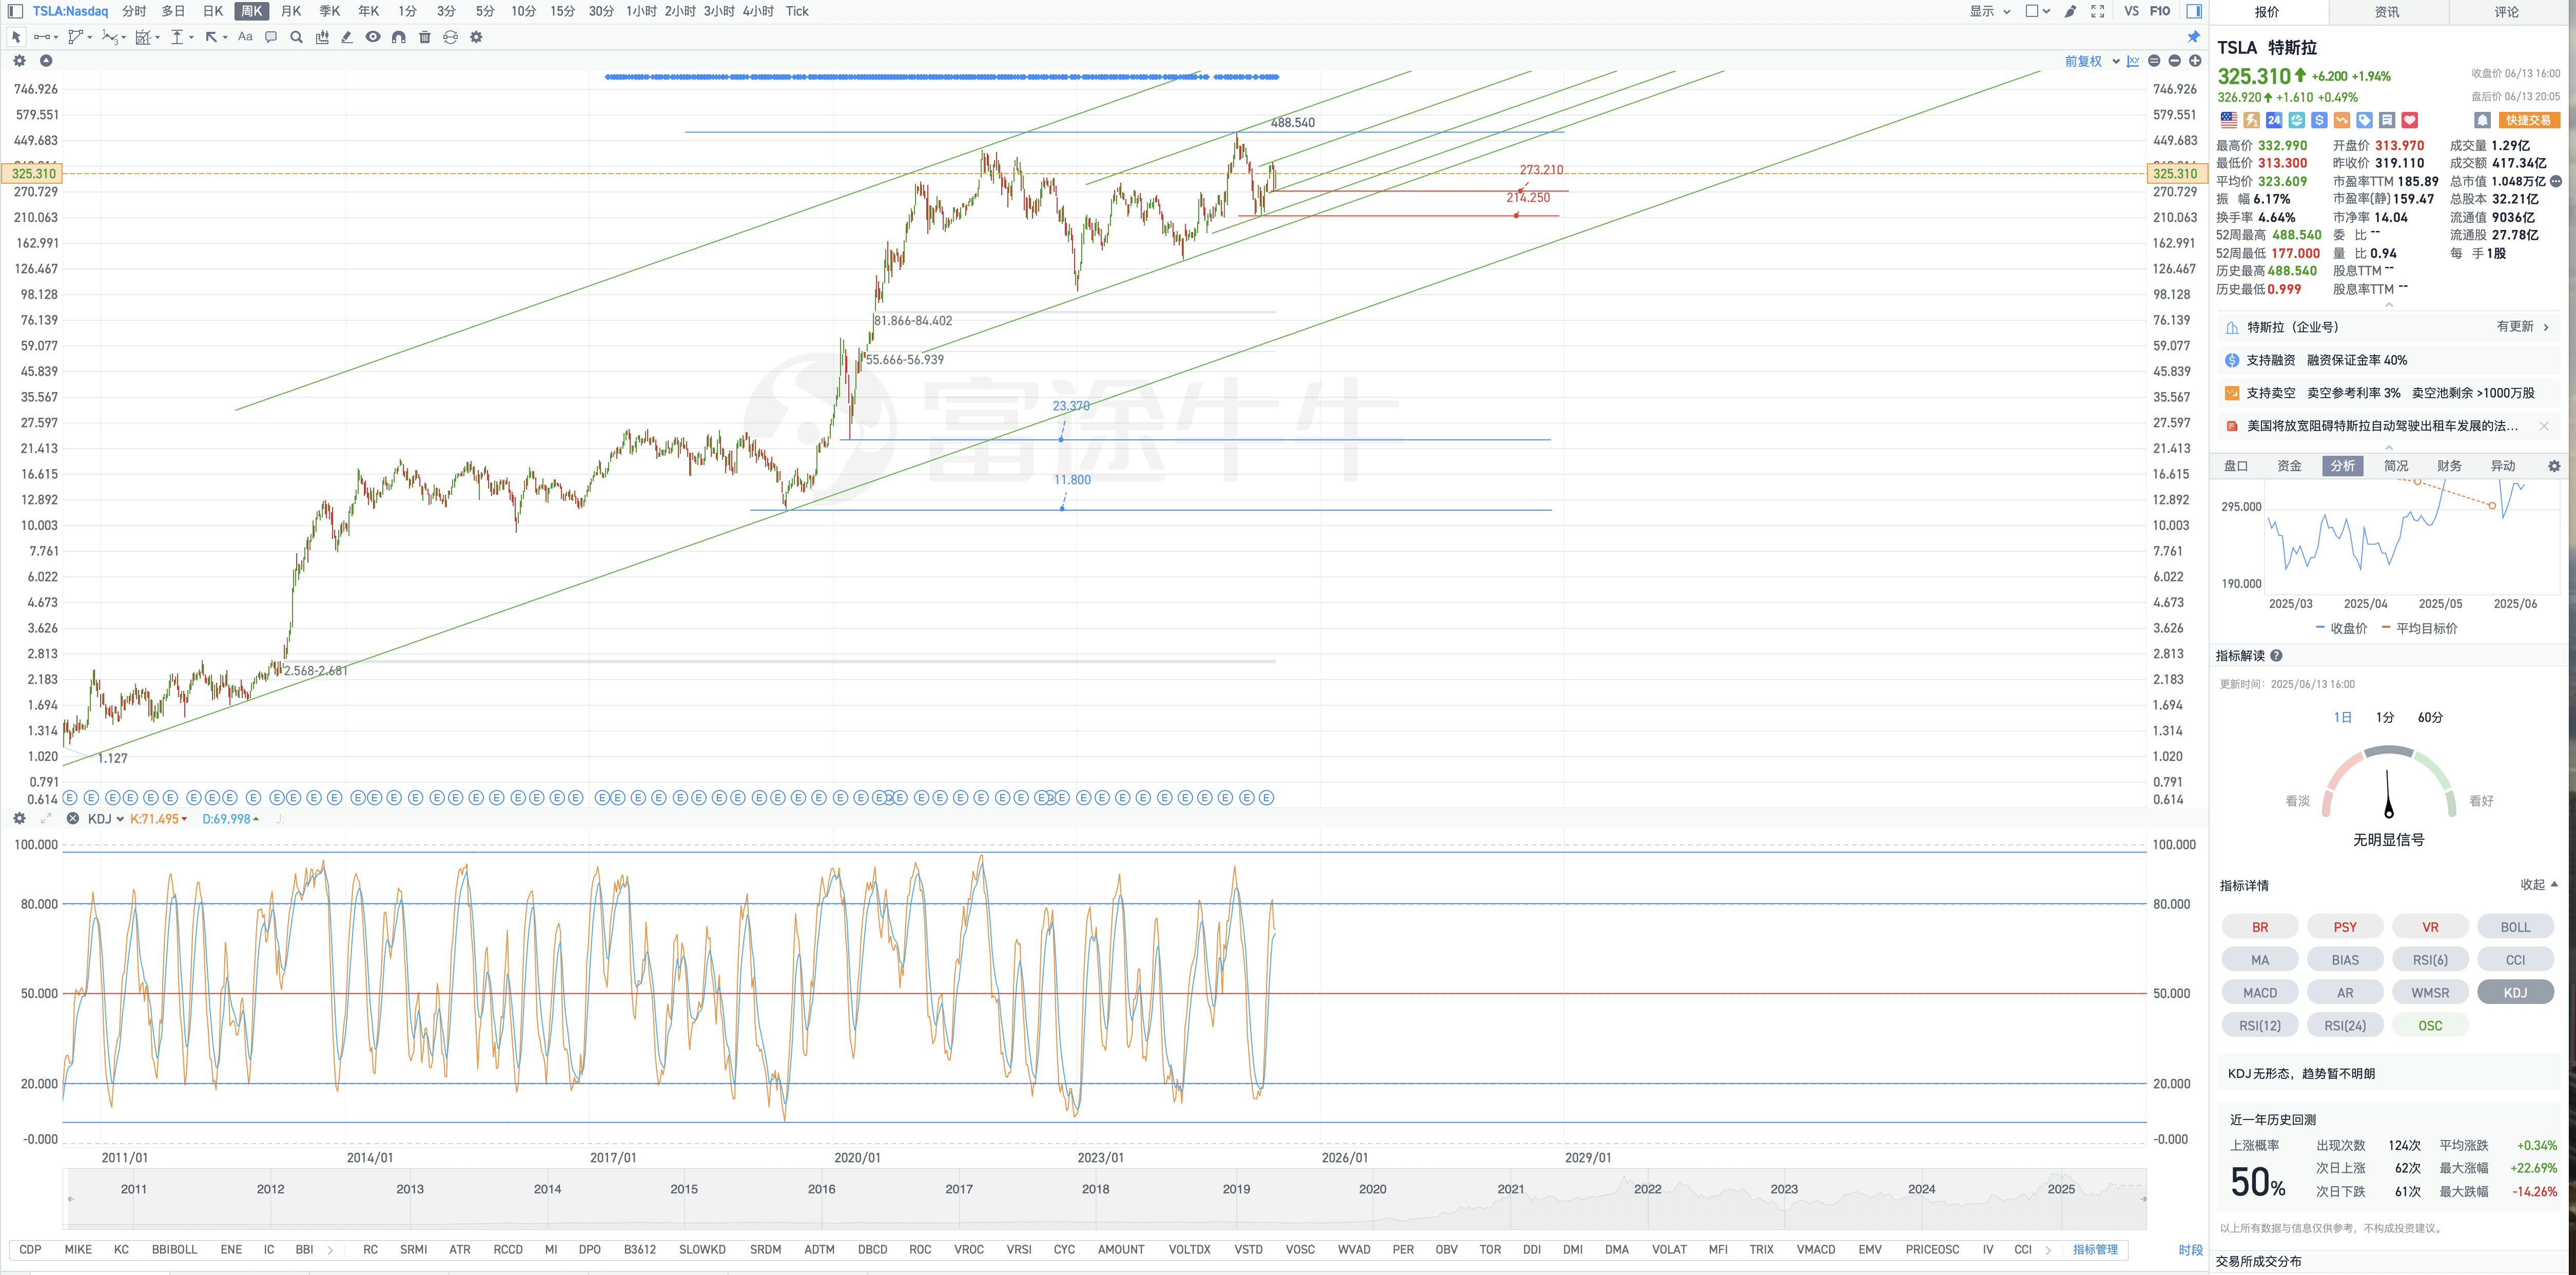This screenshot has height=1275, width=2576.
Task: Open main chart settings gear
Action: [19, 61]
